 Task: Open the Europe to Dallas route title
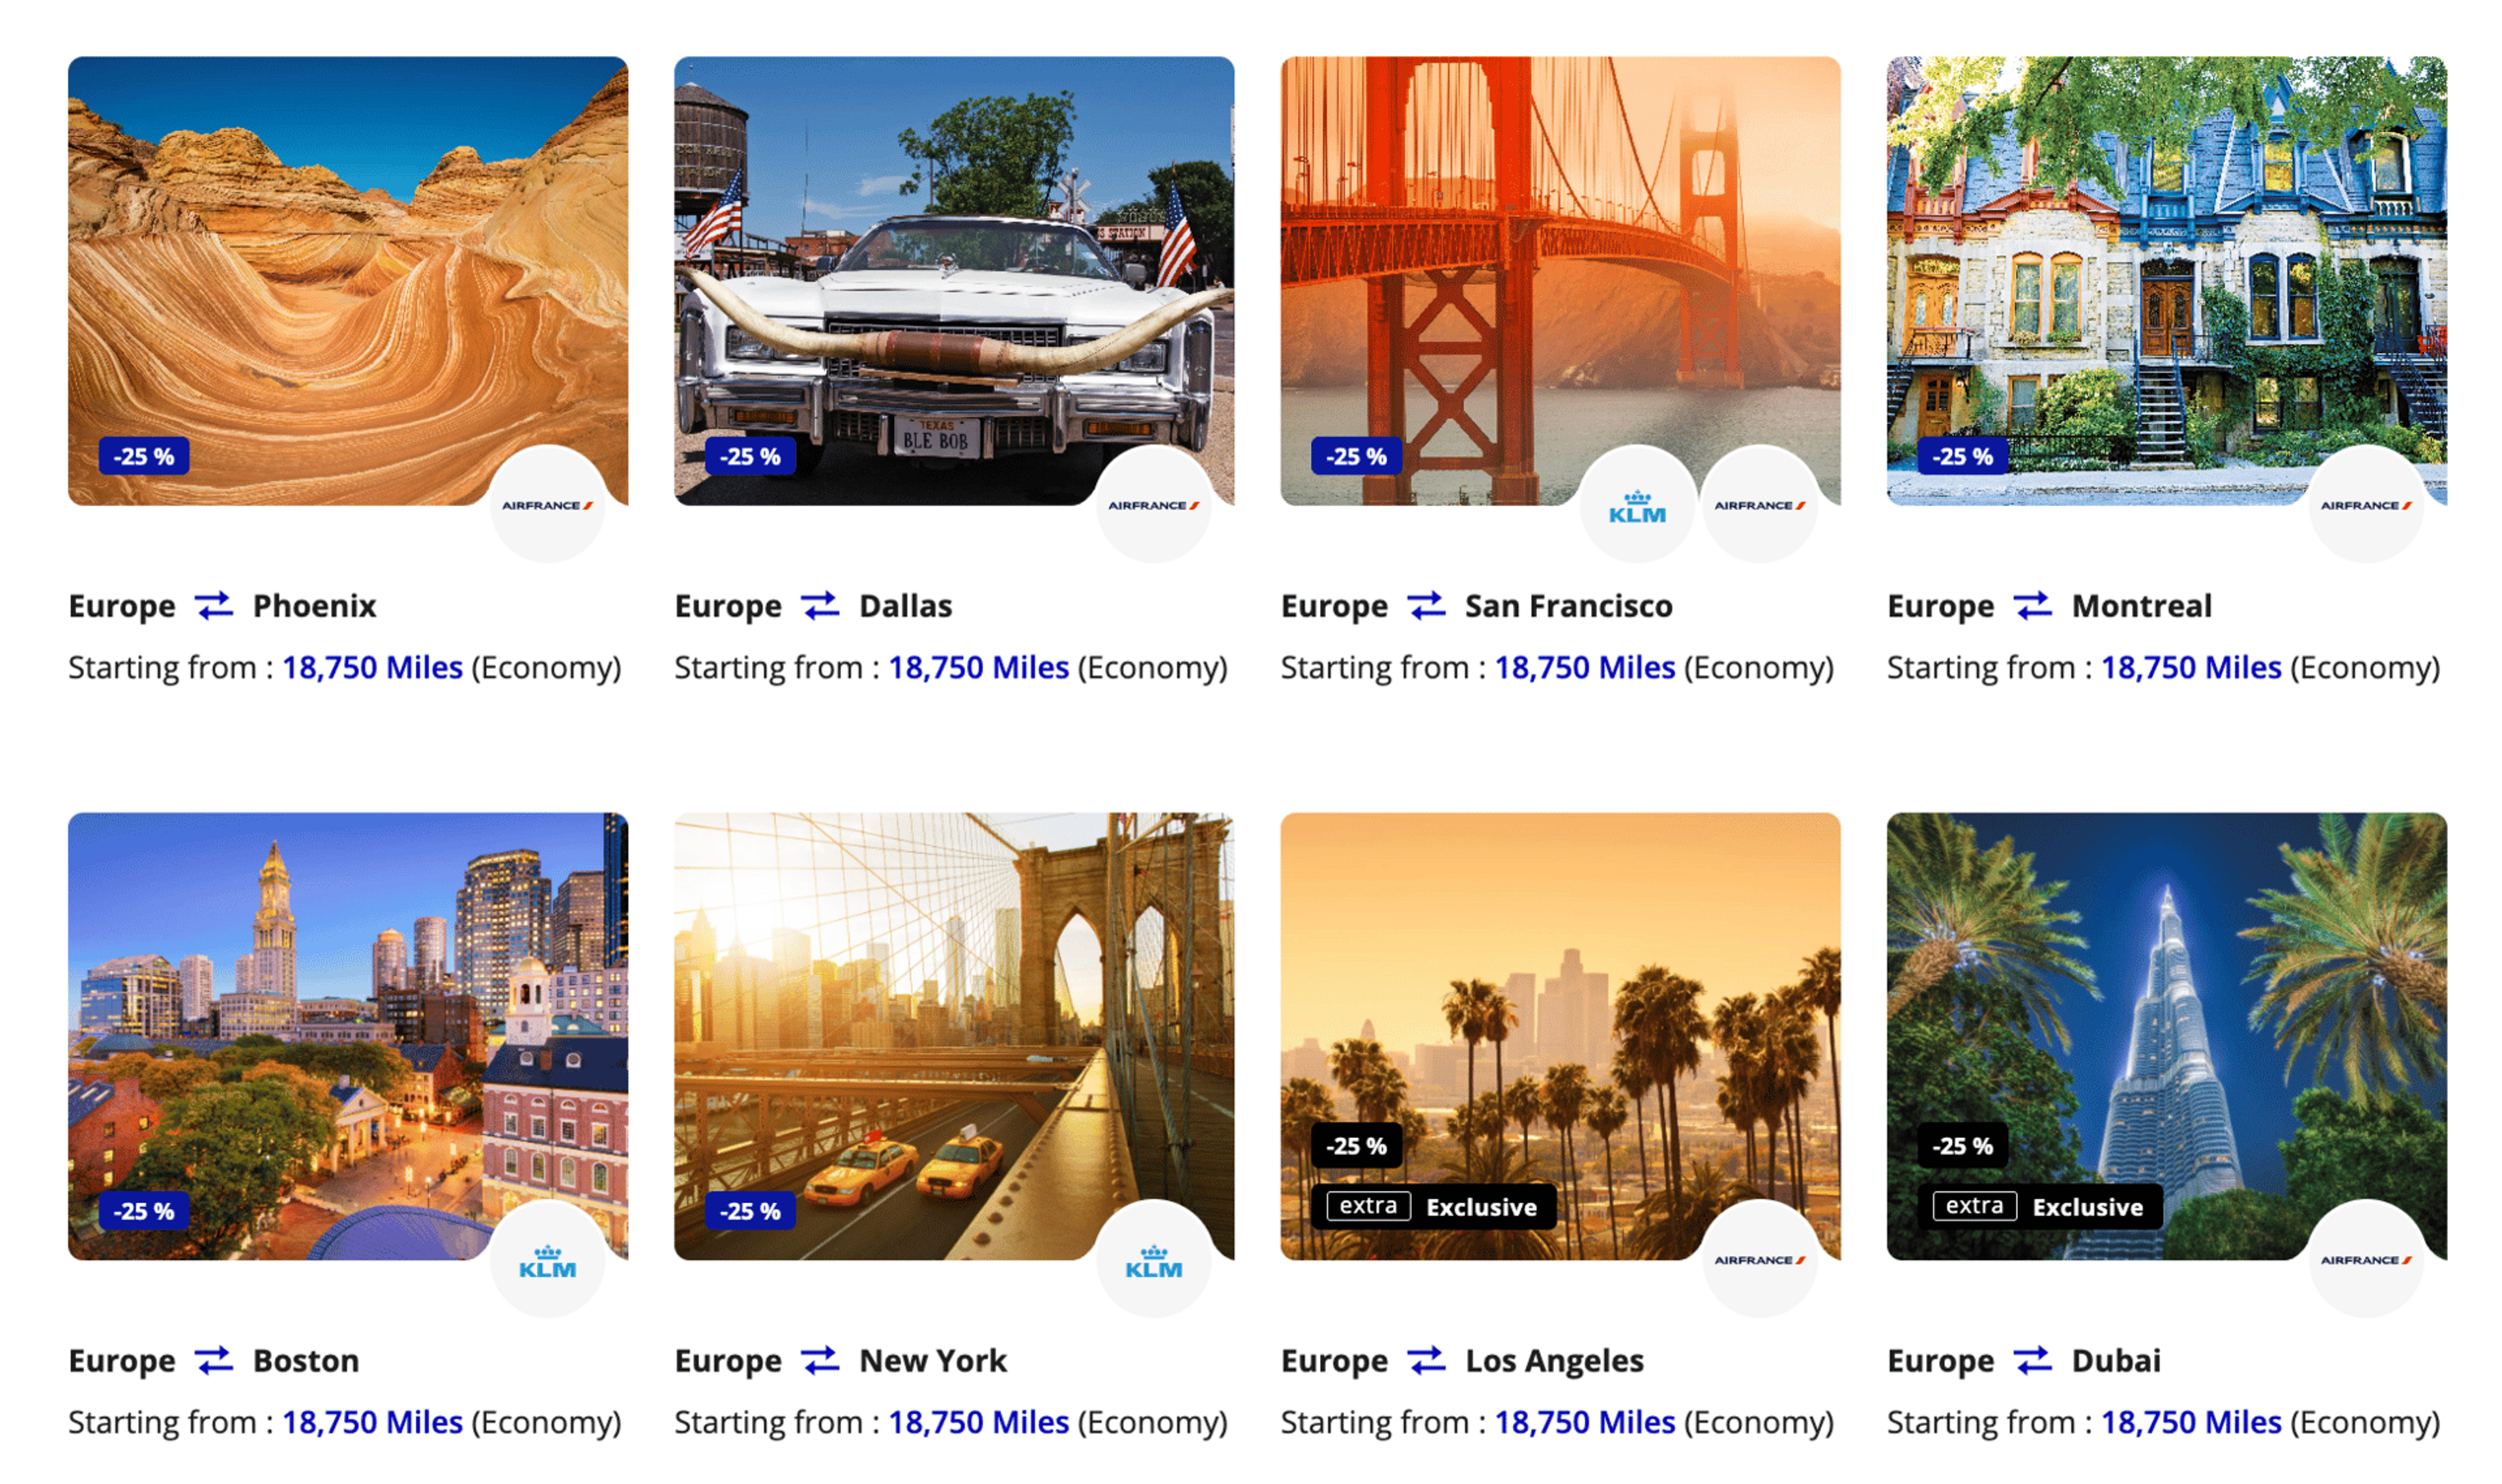814,606
